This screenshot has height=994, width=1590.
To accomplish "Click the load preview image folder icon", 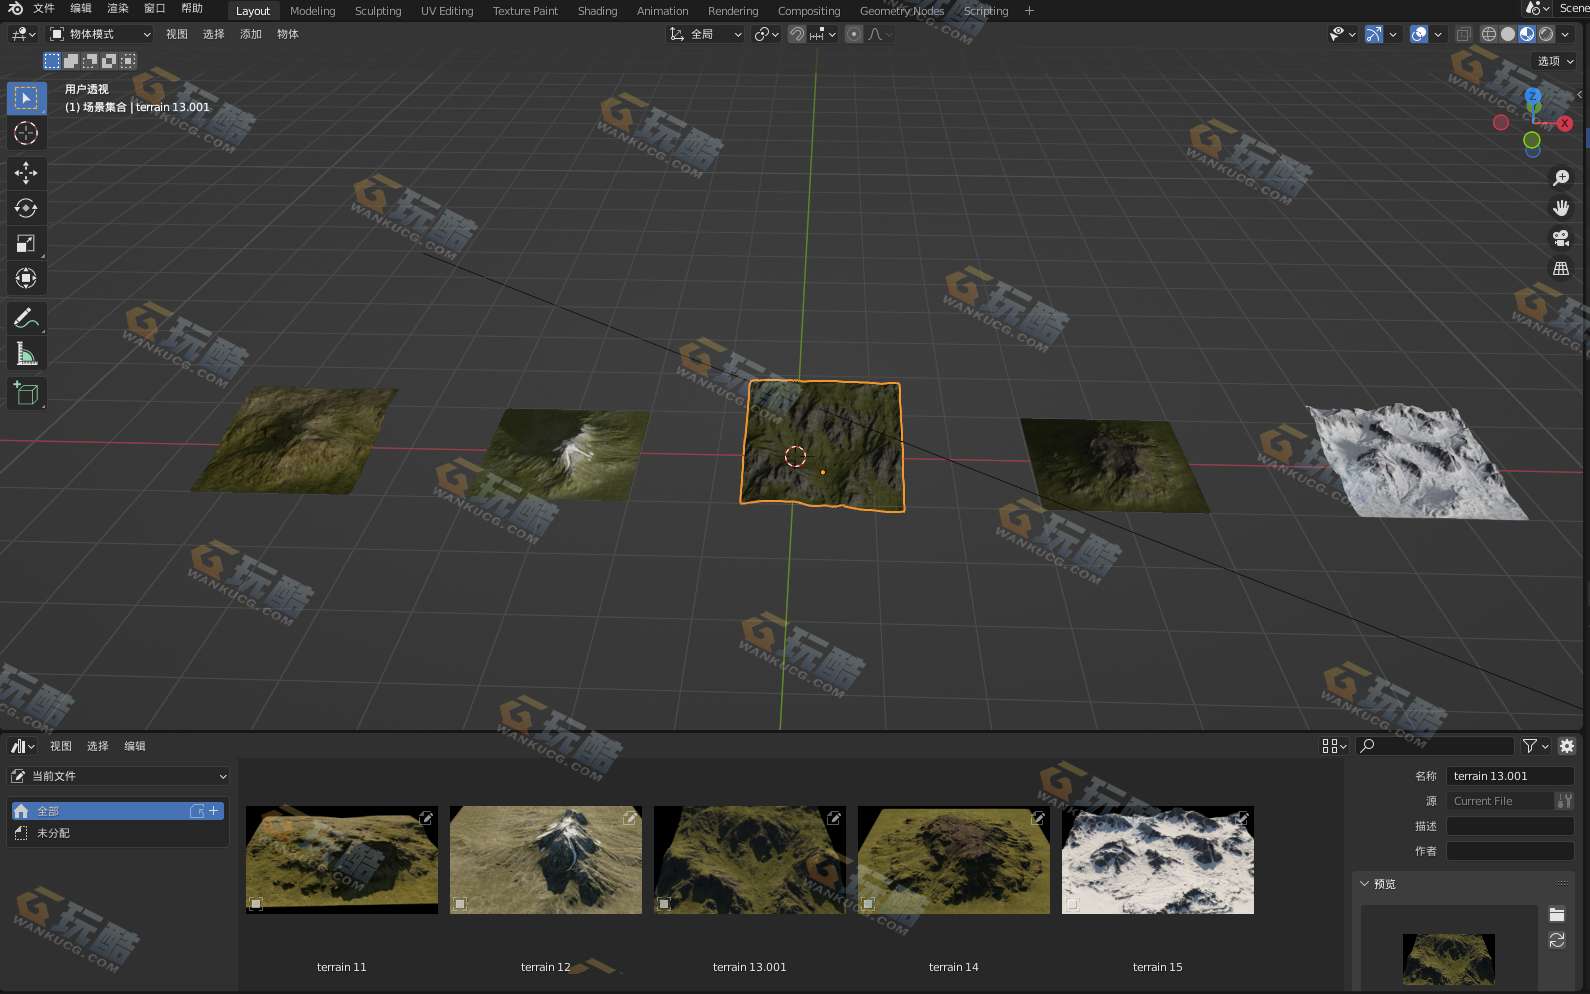I will point(1557,914).
